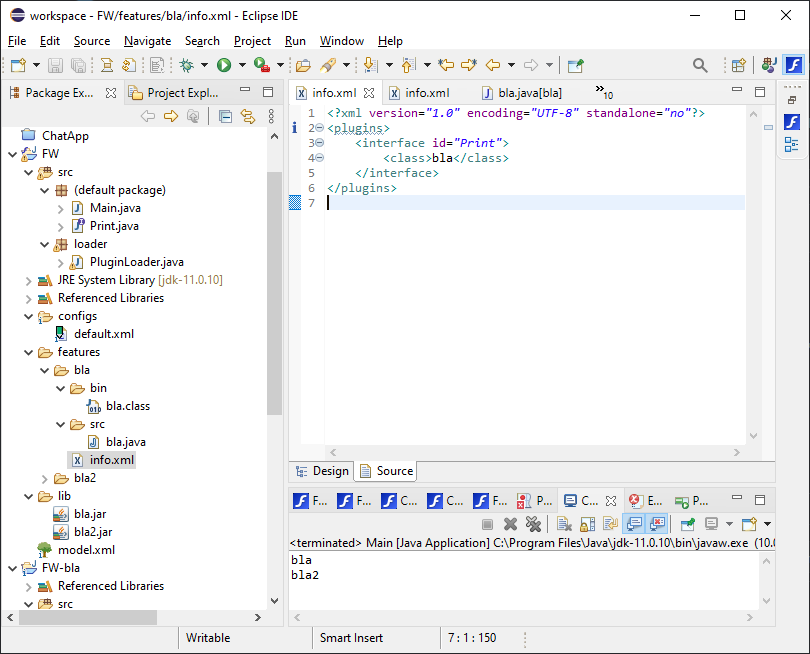Toggle Link with Editor in Package Explorer
The height and width of the screenshot is (654, 810).
click(x=247, y=116)
